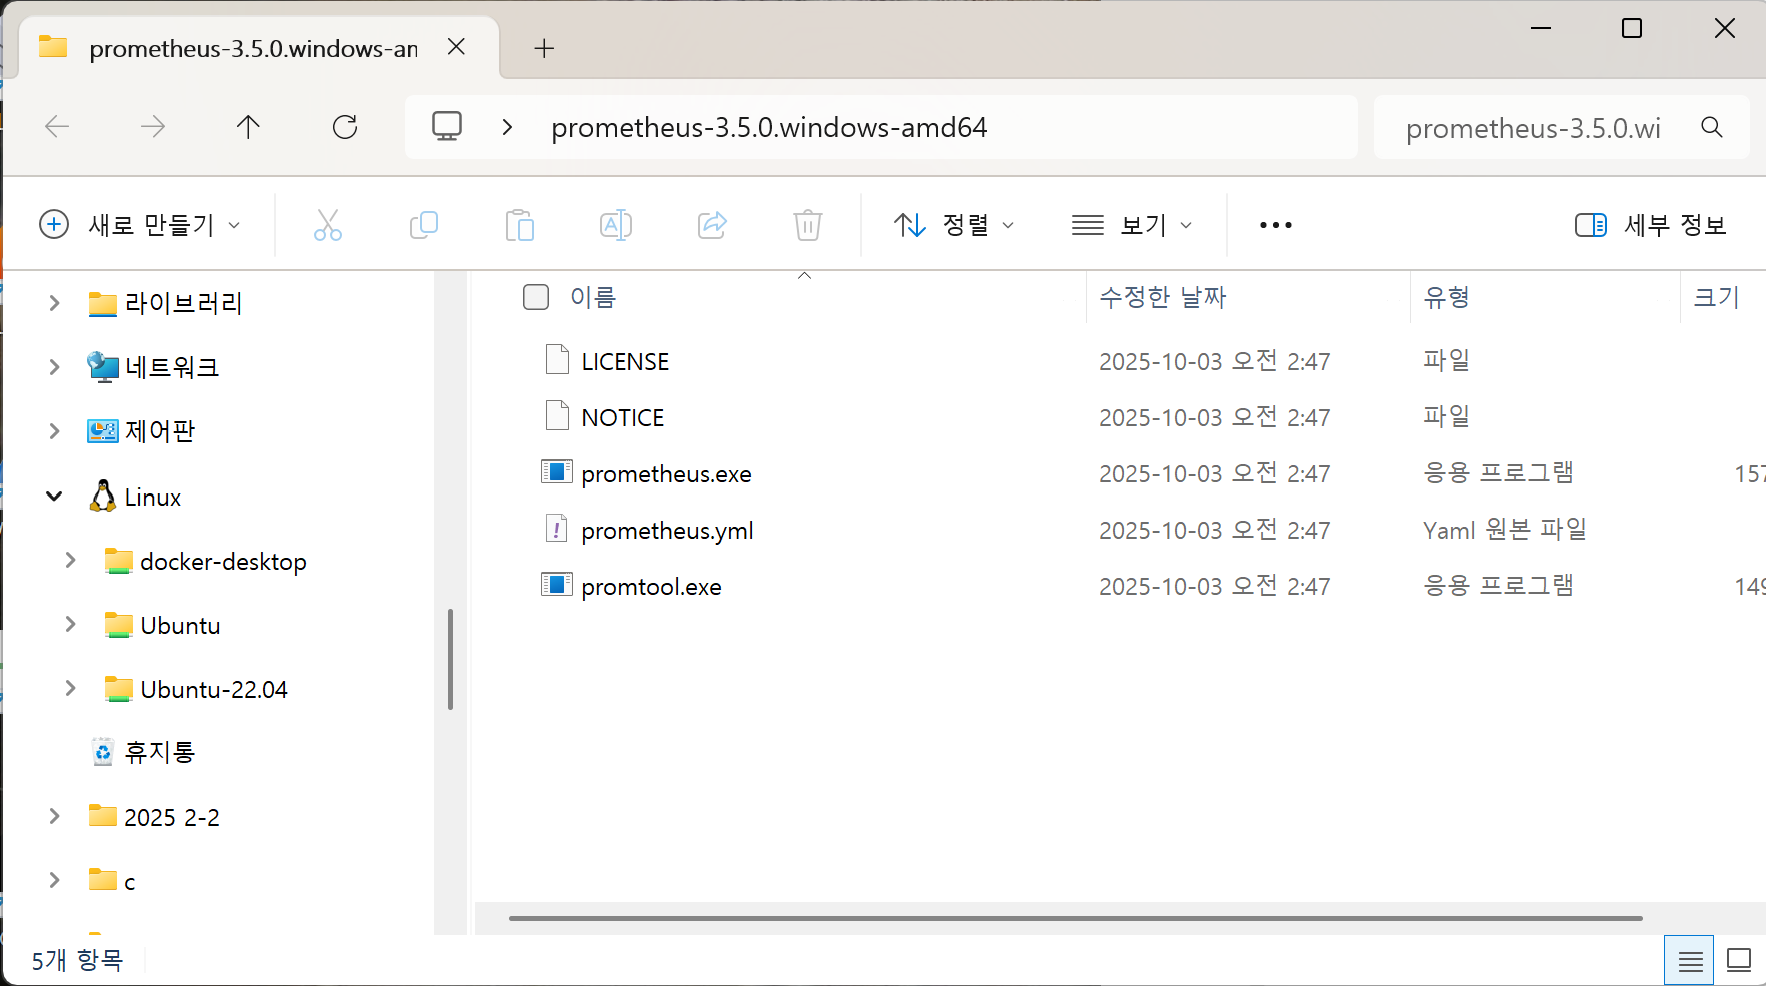The image size is (1766, 986).
Task: Click prometheus-3.5.0.windows-amd64 breadcrumb in address bar
Action: coord(769,127)
